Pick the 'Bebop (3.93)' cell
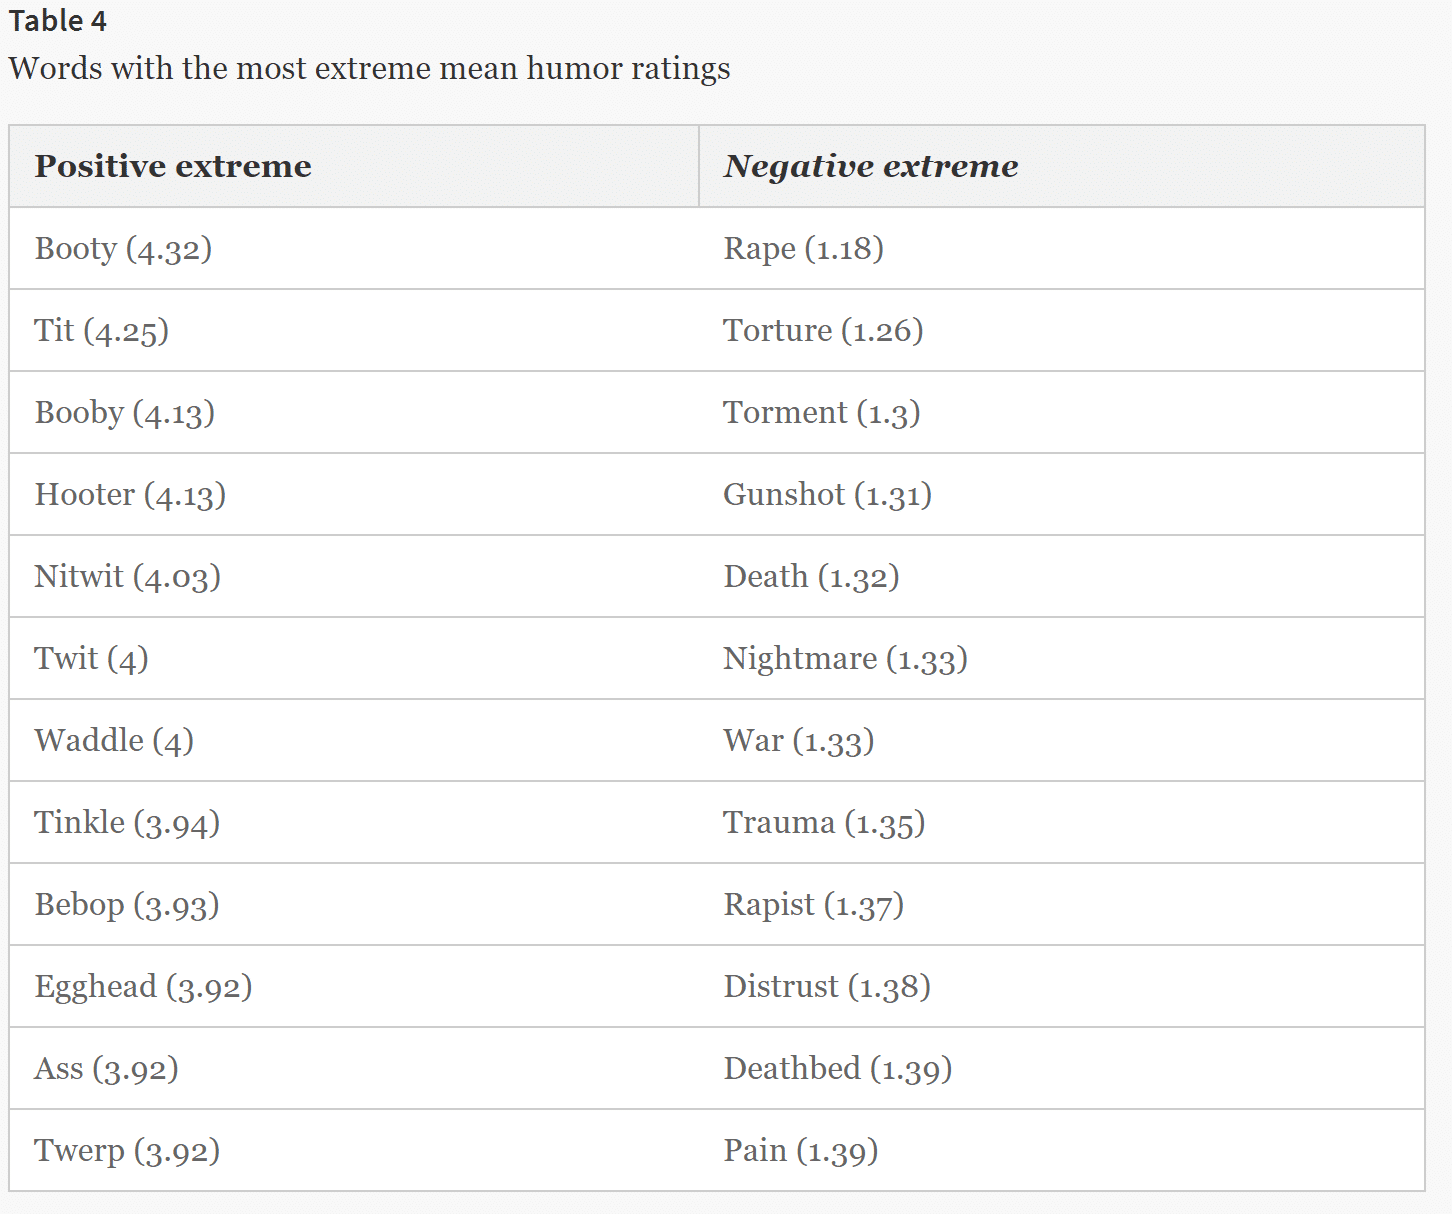The image size is (1452, 1214). coord(127,905)
